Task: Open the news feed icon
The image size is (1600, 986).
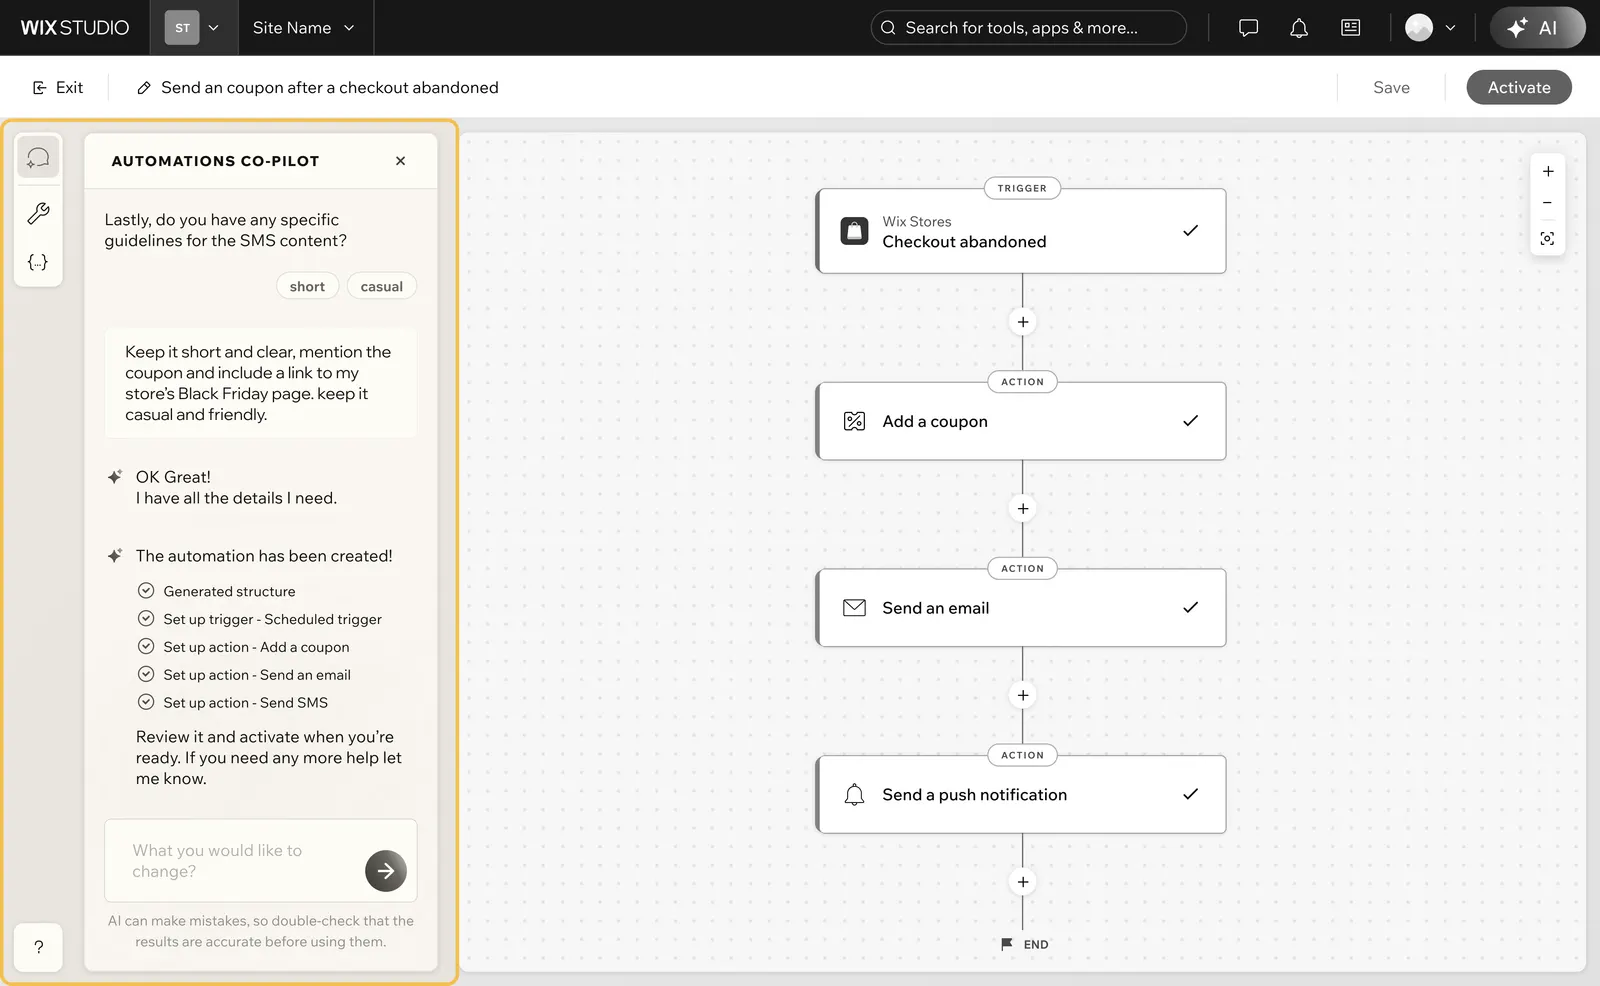Action: point(1351,28)
